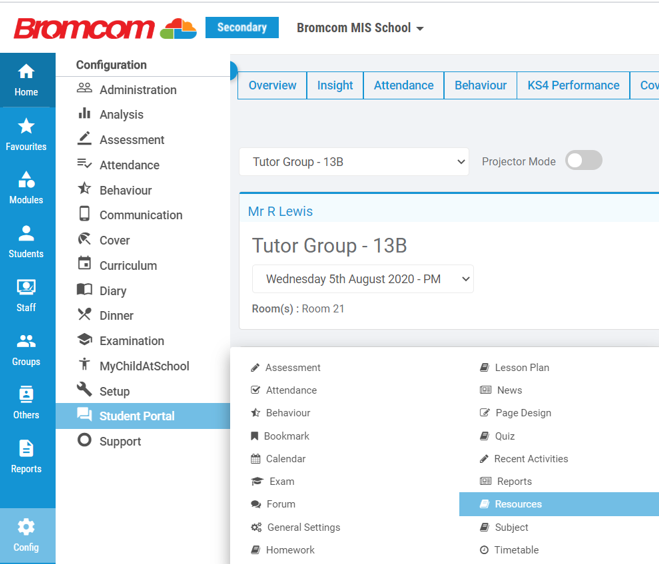The height and width of the screenshot is (564, 659).
Task: Expand the Bromcom MIS School dropdown
Action: [x=360, y=28]
